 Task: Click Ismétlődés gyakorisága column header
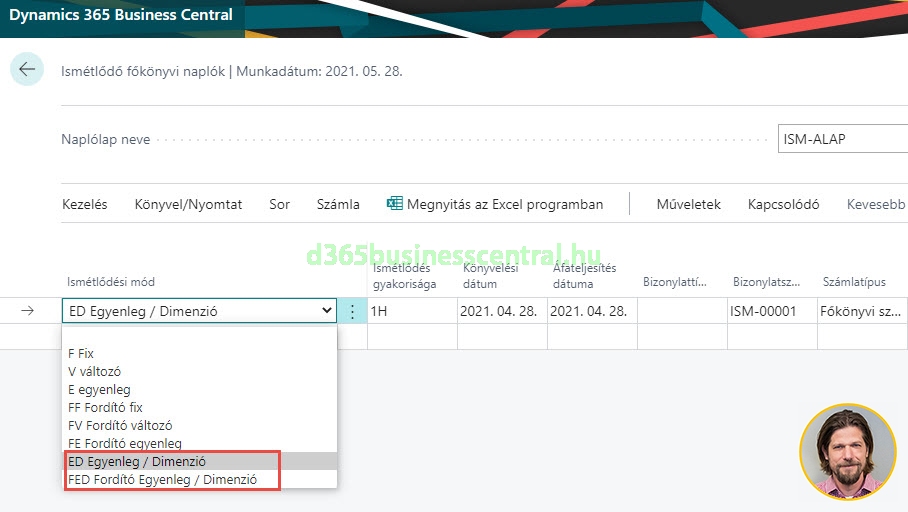pyautogui.click(x=404, y=276)
